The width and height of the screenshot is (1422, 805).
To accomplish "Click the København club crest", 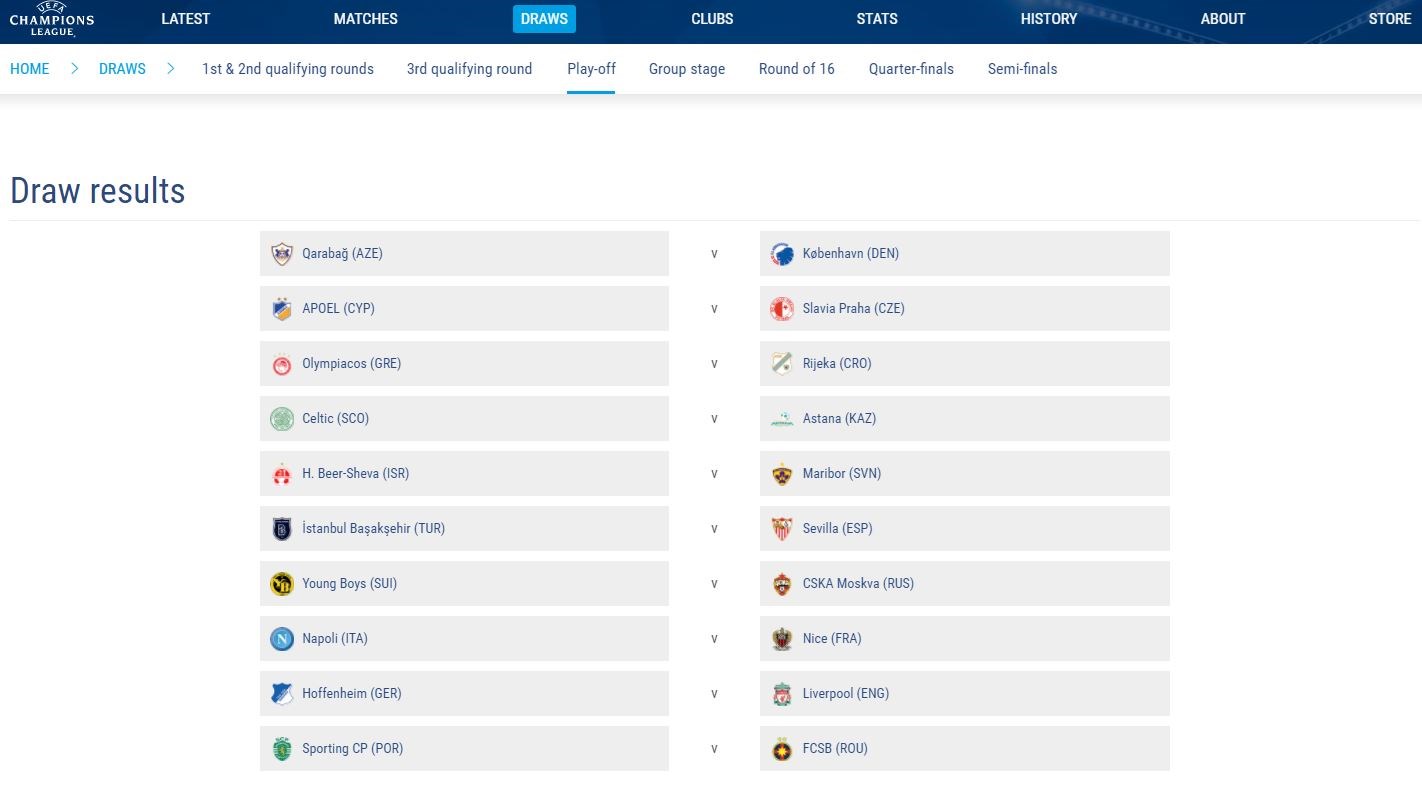I will click(782, 254).
